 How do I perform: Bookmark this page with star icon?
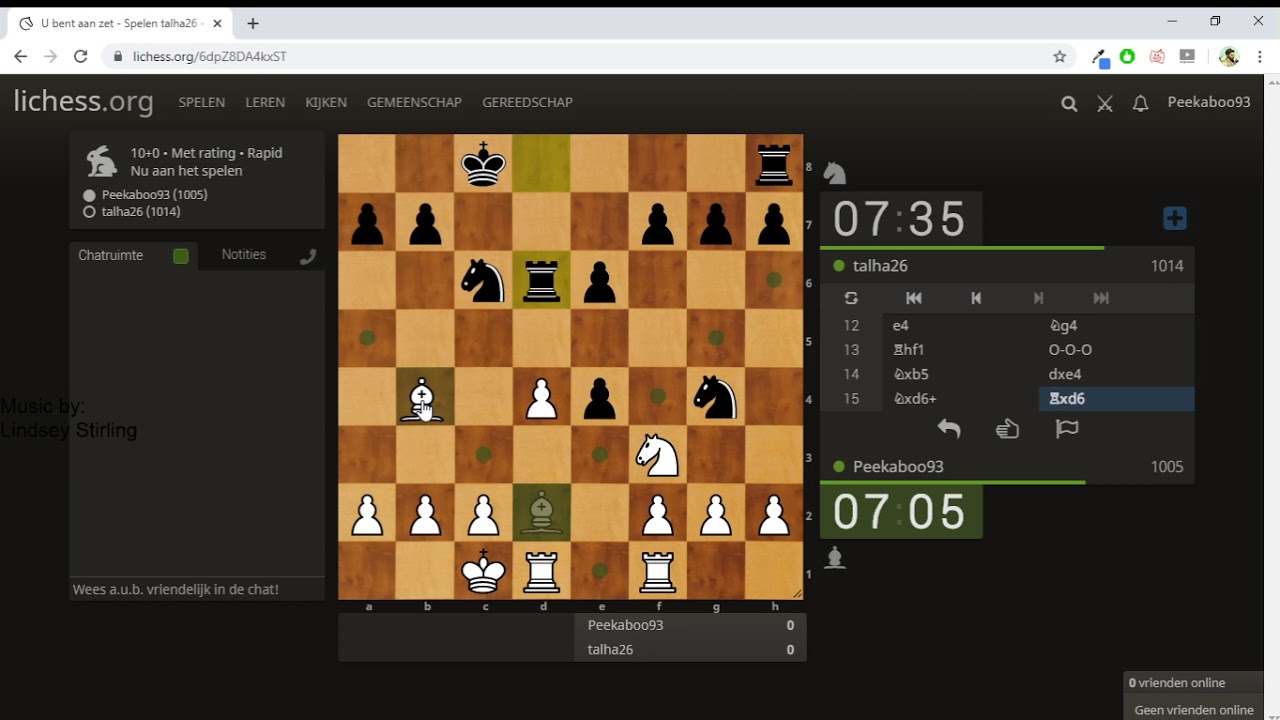point(1060,57)
